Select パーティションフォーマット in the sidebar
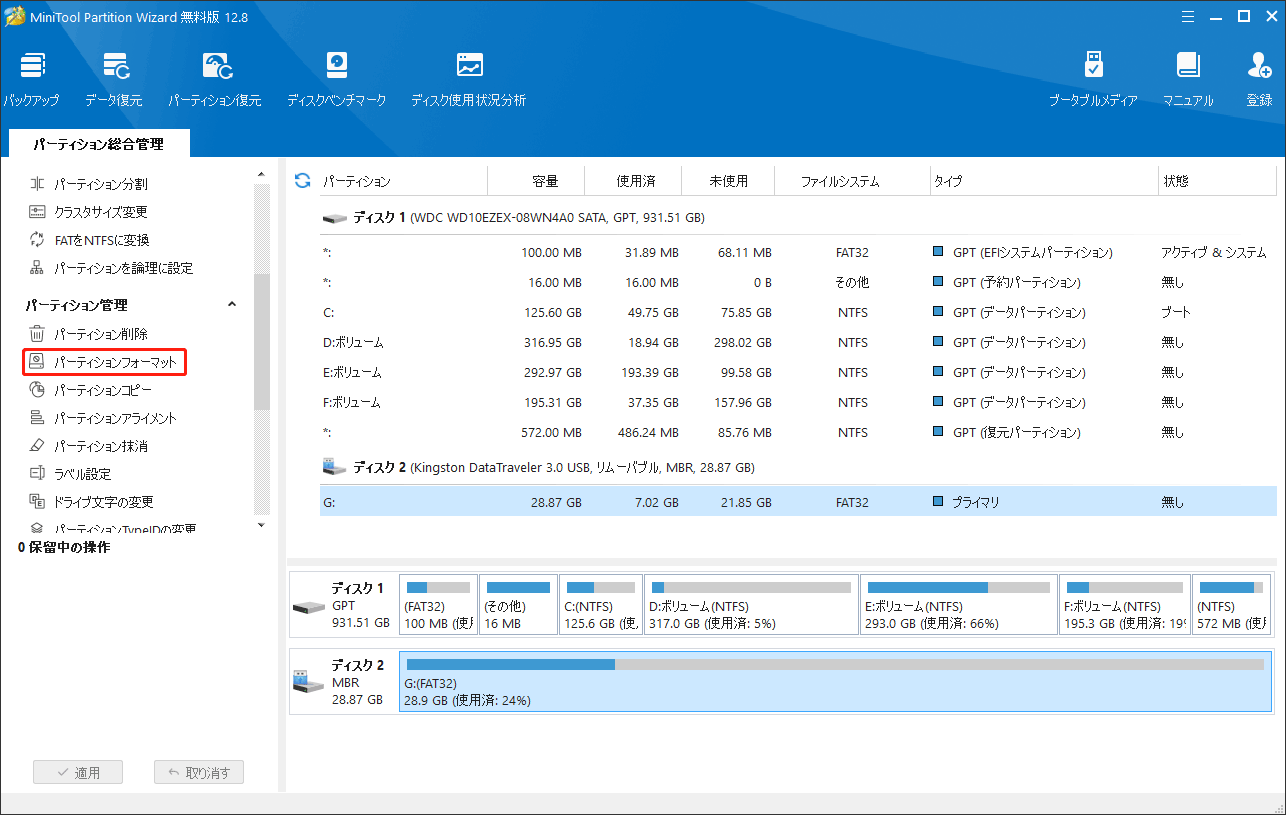Viewport: 1286px width, 815px height. click(x=105, y=362)
